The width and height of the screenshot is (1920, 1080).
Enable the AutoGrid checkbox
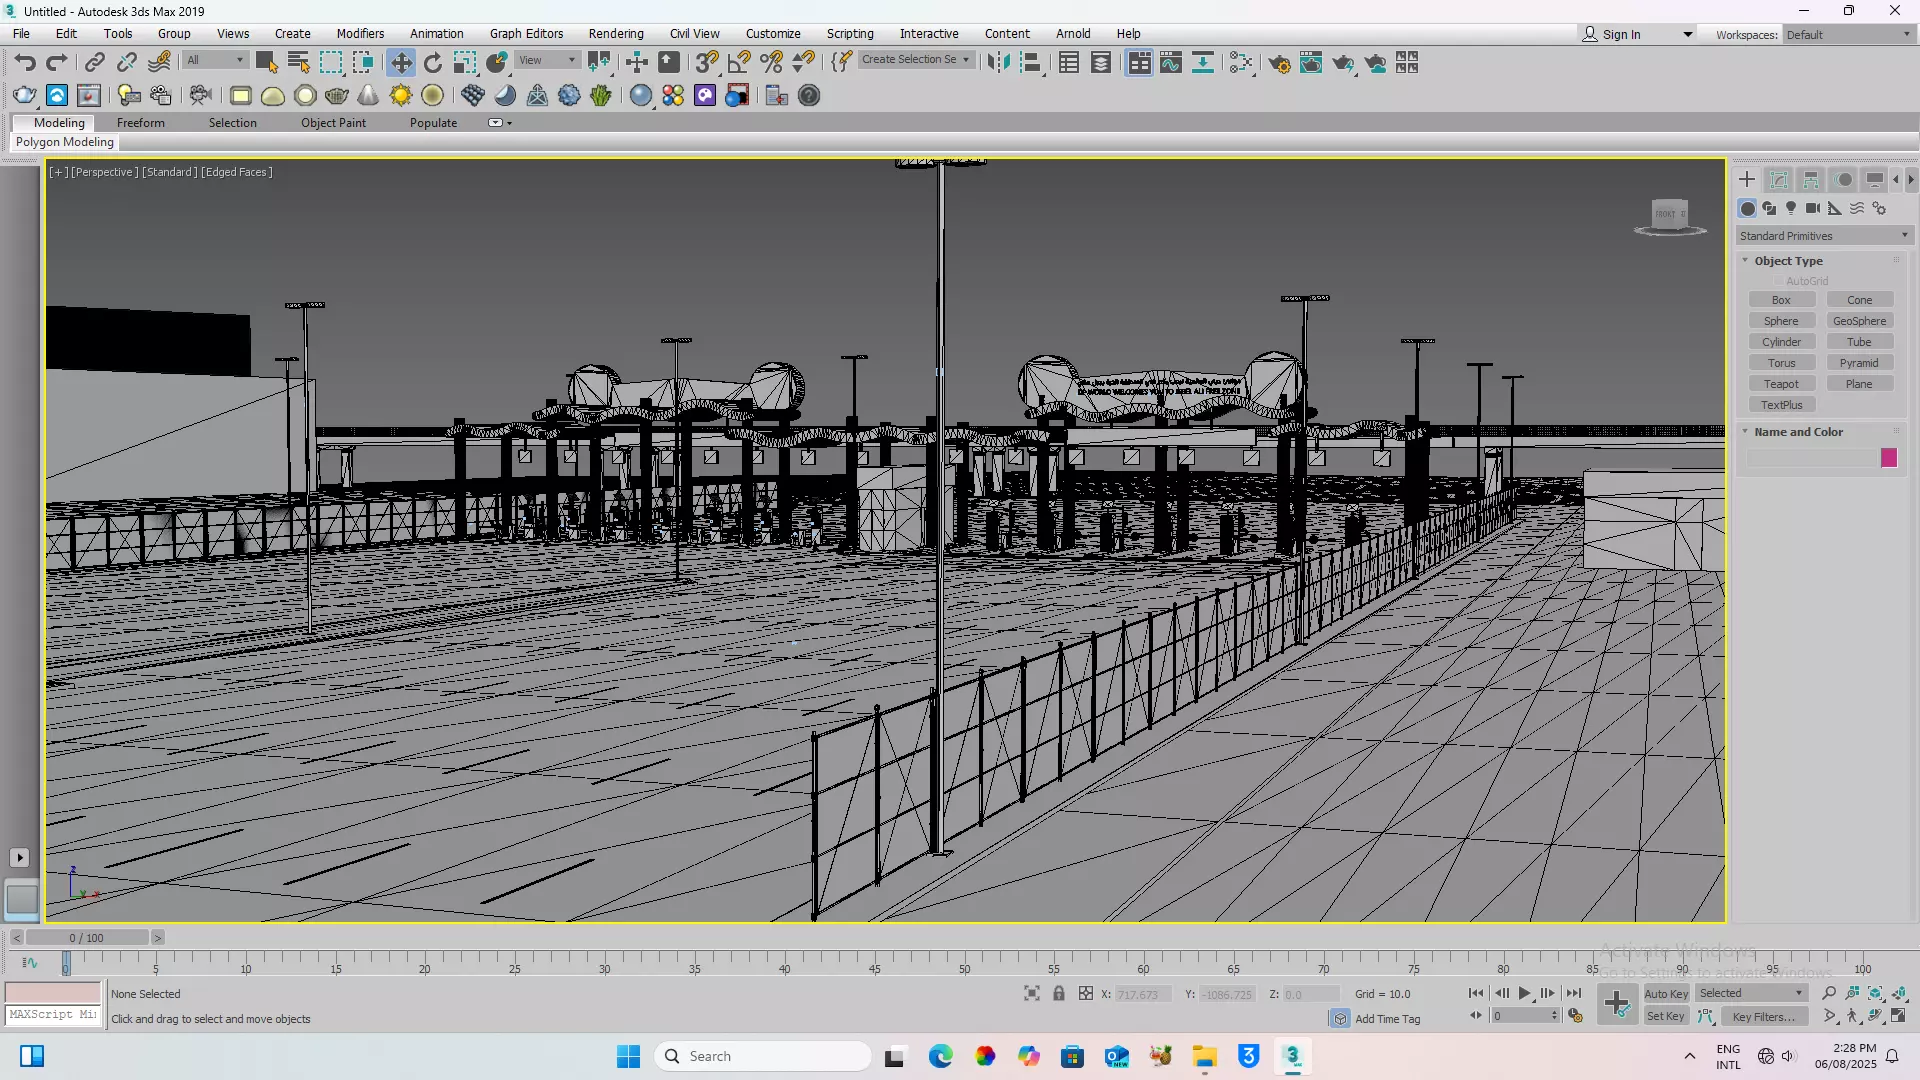click(x=1779, y=281)
